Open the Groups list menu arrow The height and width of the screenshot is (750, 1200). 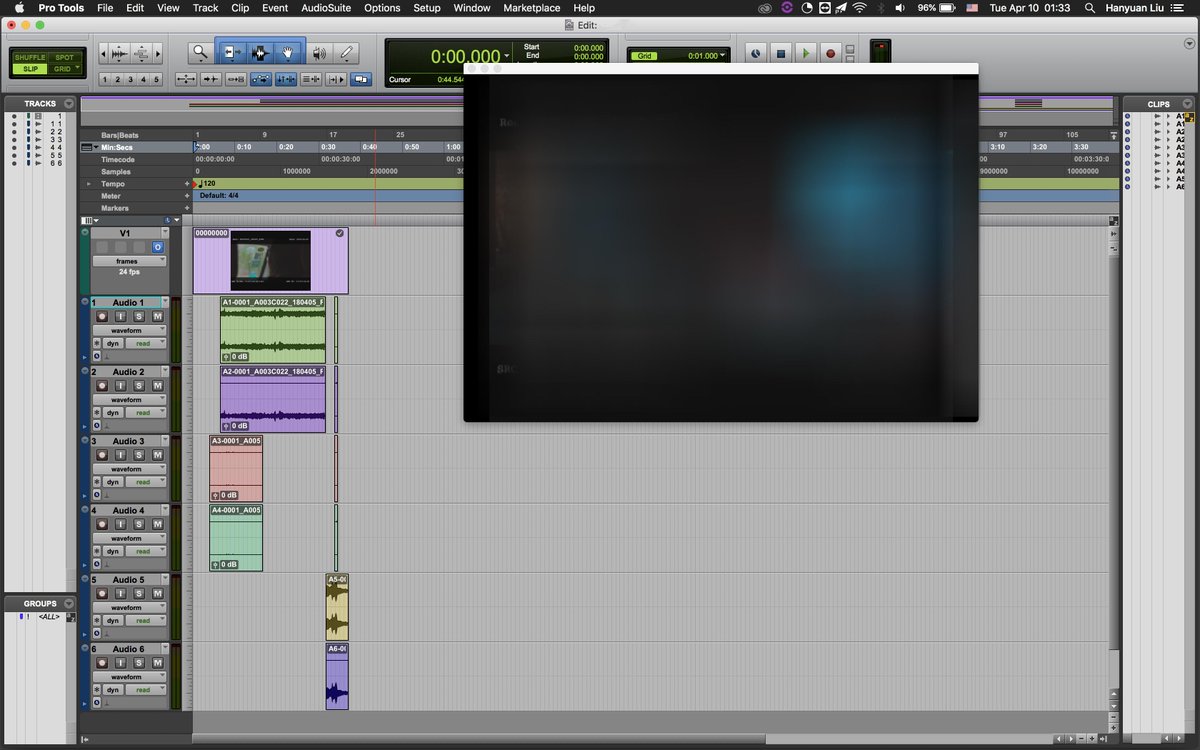(x=69, y=604)
